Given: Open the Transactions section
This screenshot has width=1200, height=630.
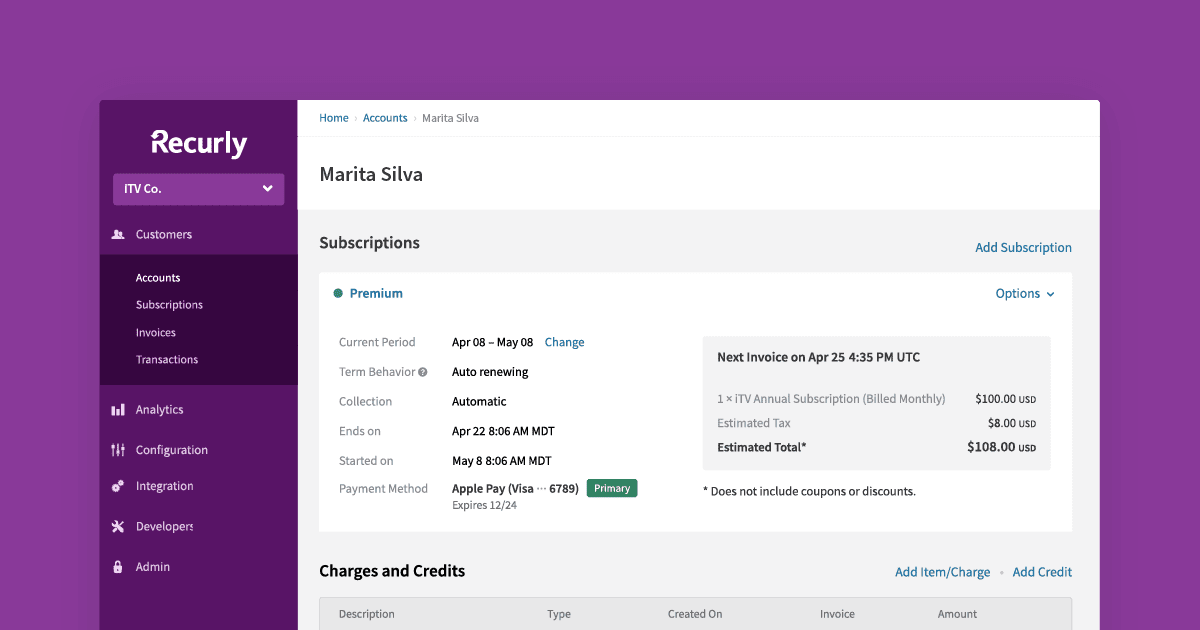Looking at the screenshot, I should coord(166,359).
